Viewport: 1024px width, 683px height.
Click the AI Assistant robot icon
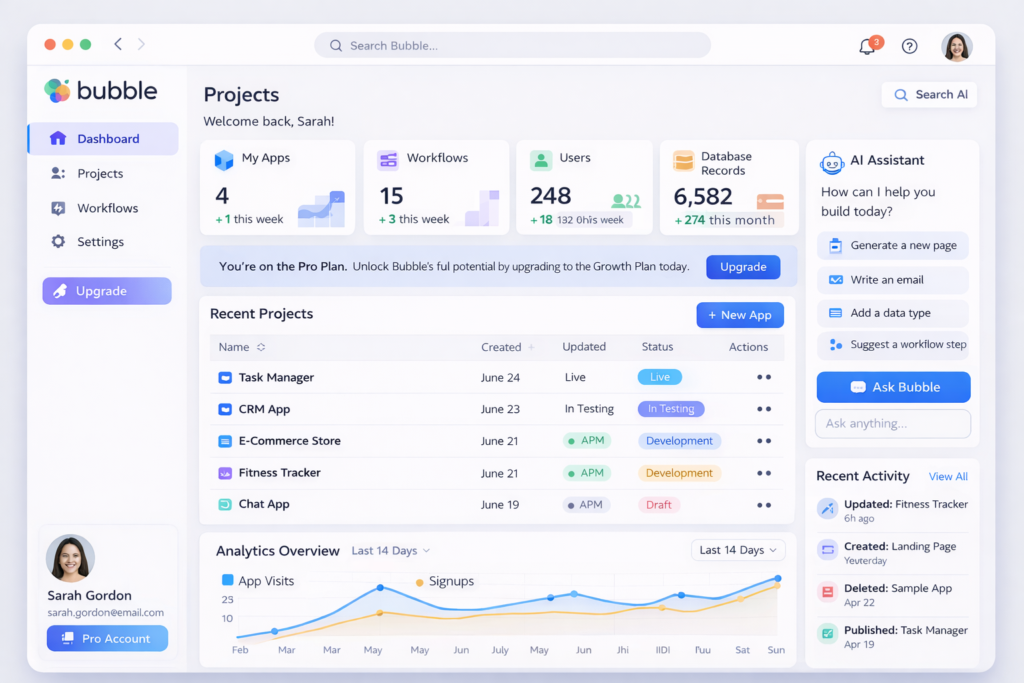pyautogui.click(x=831, y=162)
